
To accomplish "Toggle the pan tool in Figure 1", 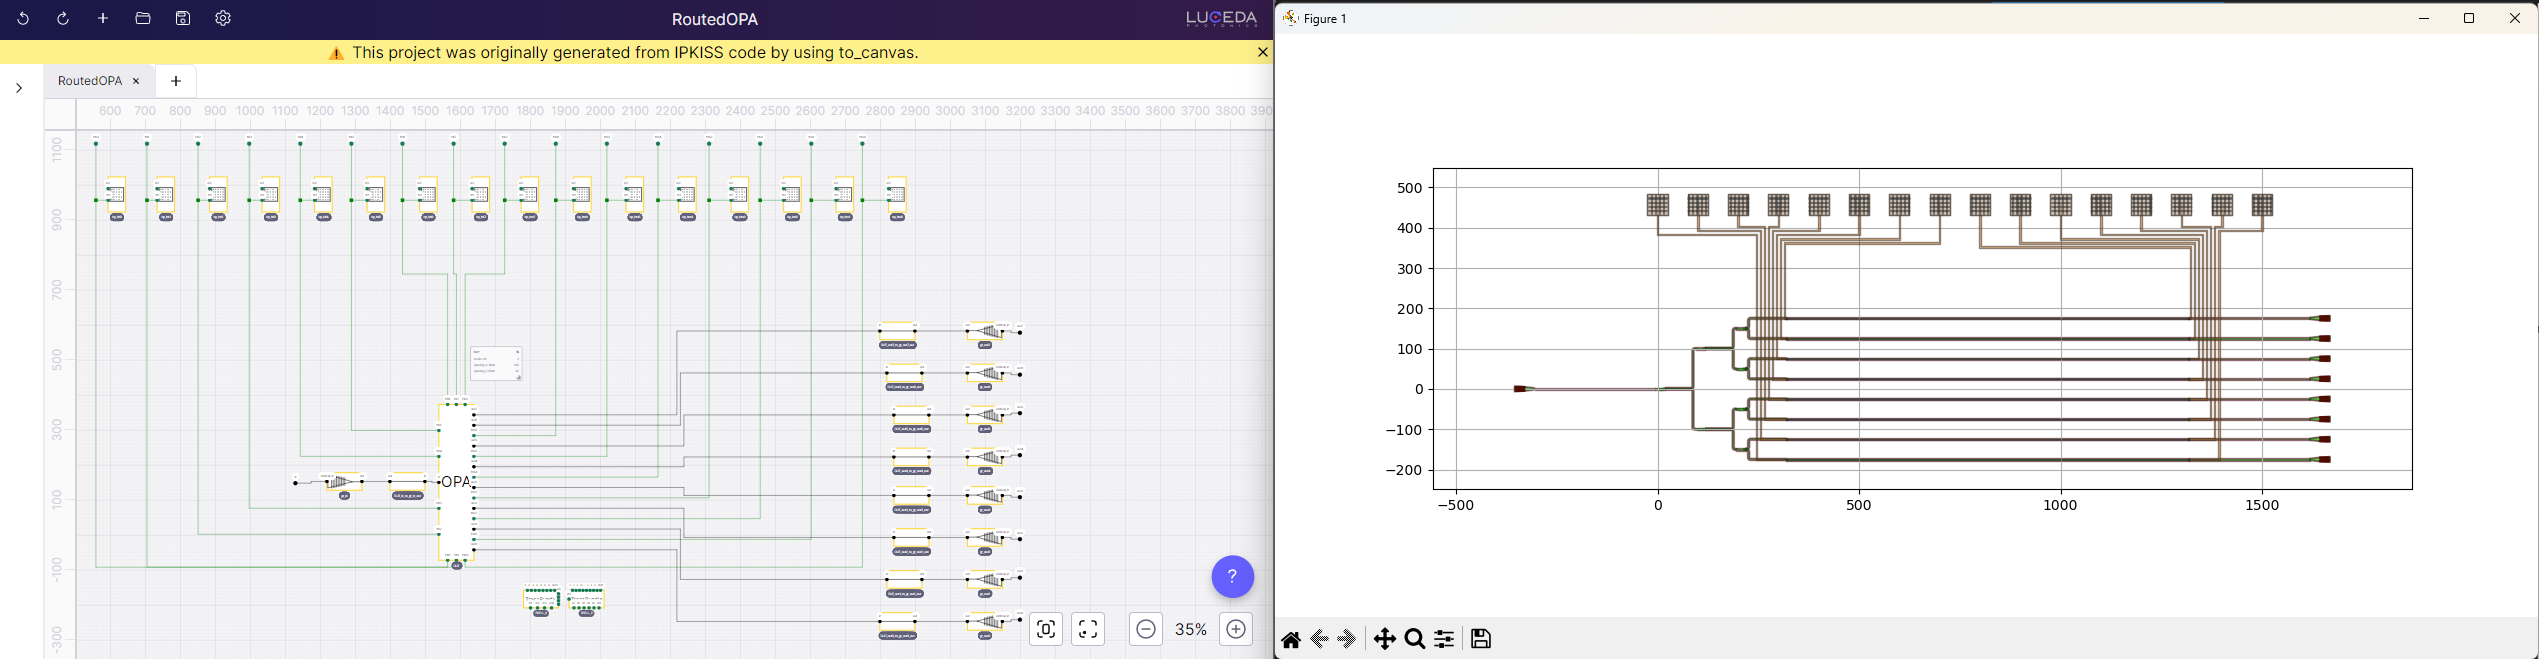I will (x=1384, y=639).
